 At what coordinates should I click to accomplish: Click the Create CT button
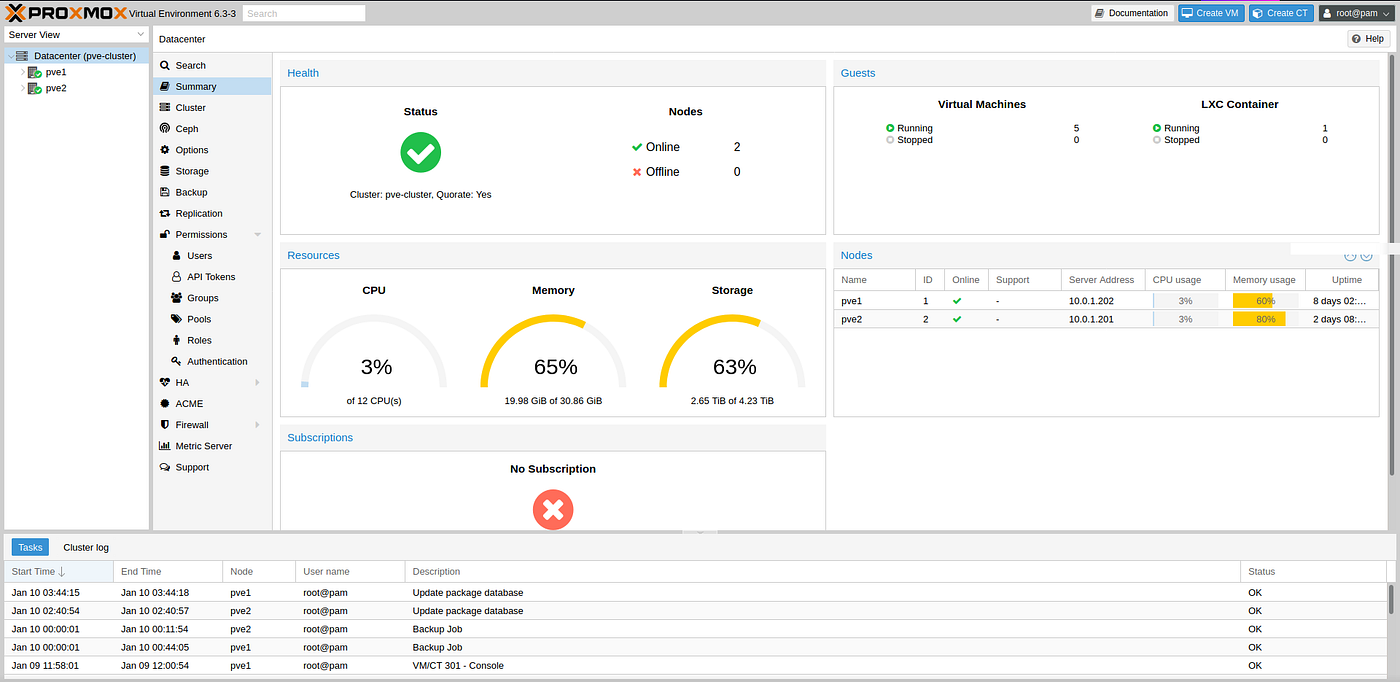[1280, 13]
